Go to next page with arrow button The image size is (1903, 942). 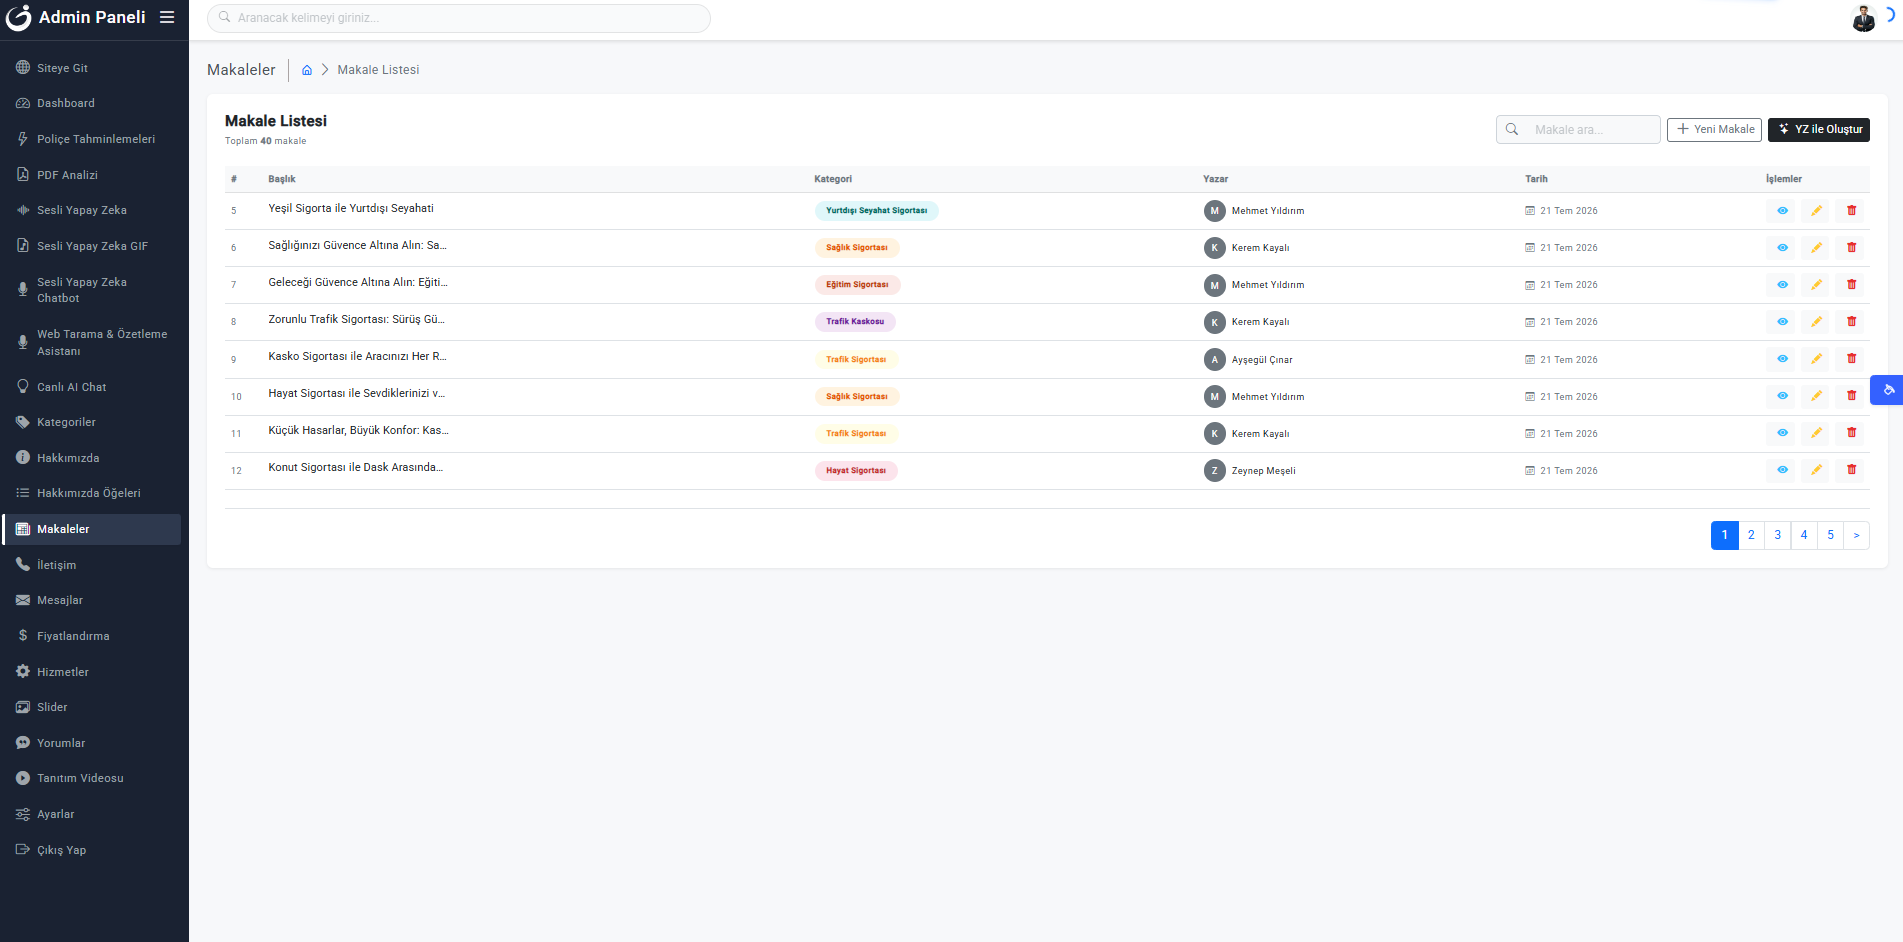(1856, 535)
